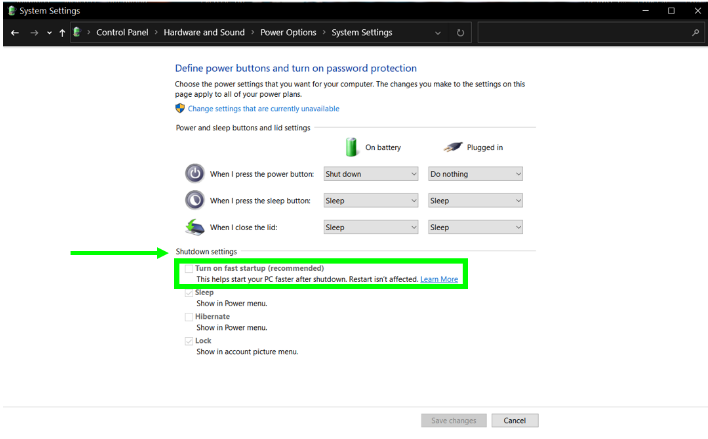Click the Up directory arrow

[x=62, y=33]
